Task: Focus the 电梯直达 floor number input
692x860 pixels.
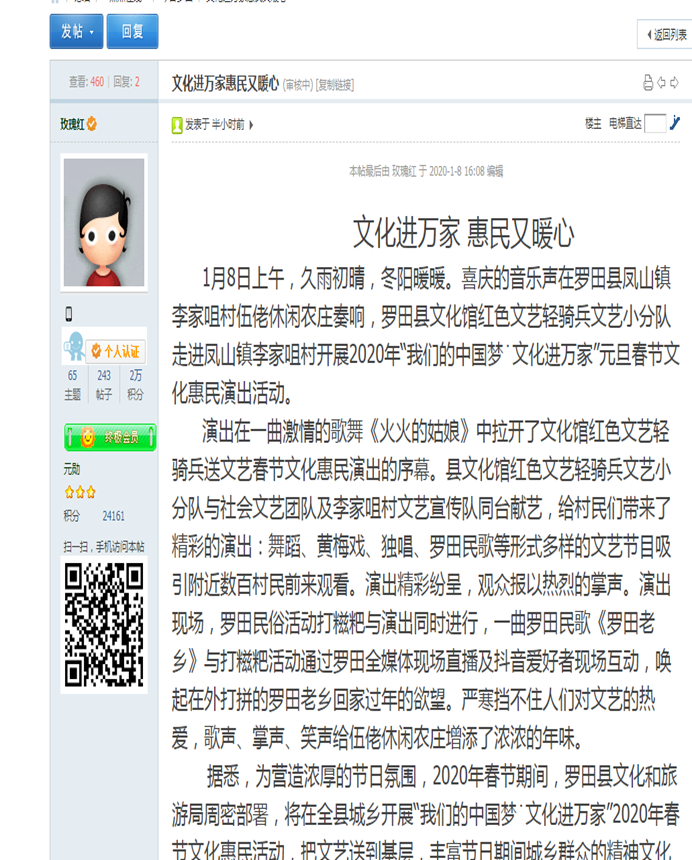Action: point(655,123)
